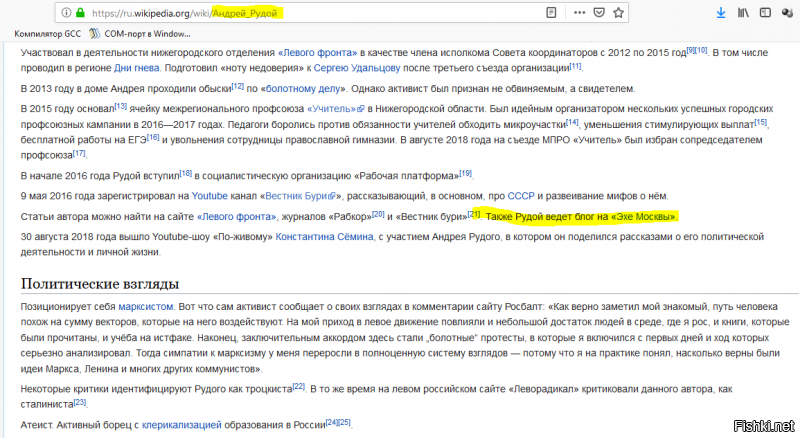
Task: Click the 'Политические взгляды' section heading
Action: [x=100, y=284]
